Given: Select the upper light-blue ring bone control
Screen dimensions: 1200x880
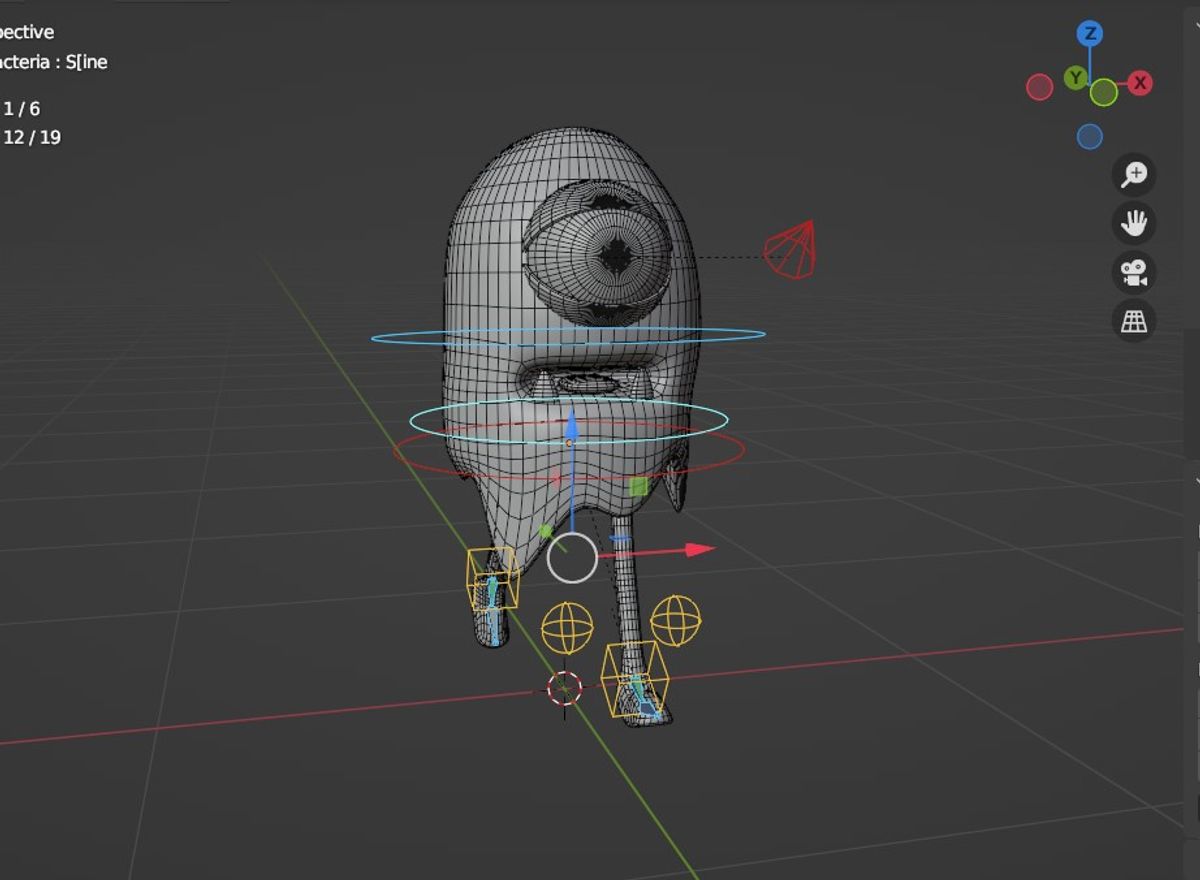Looking at the screenshot, I should pos(568,337).
